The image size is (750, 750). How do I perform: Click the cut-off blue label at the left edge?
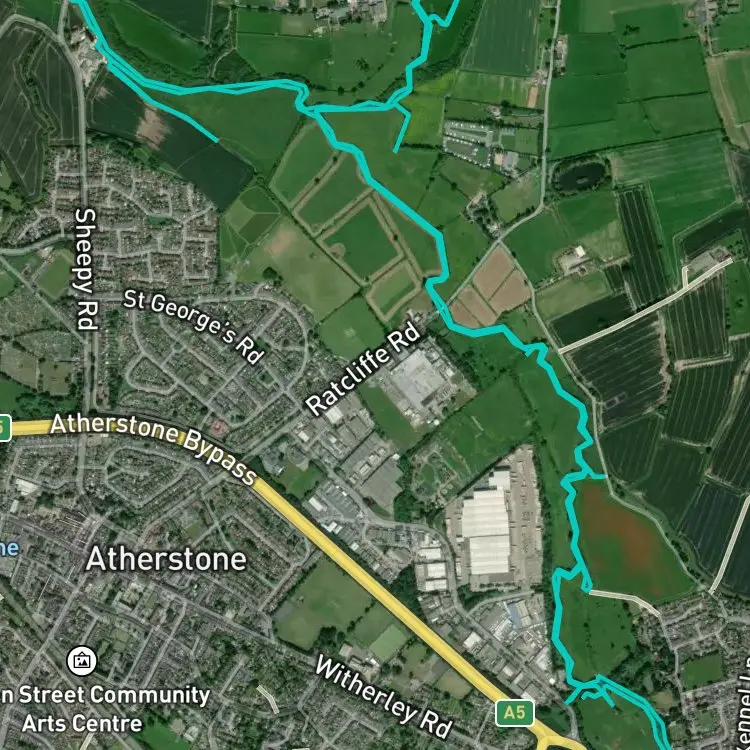(9, 548)
